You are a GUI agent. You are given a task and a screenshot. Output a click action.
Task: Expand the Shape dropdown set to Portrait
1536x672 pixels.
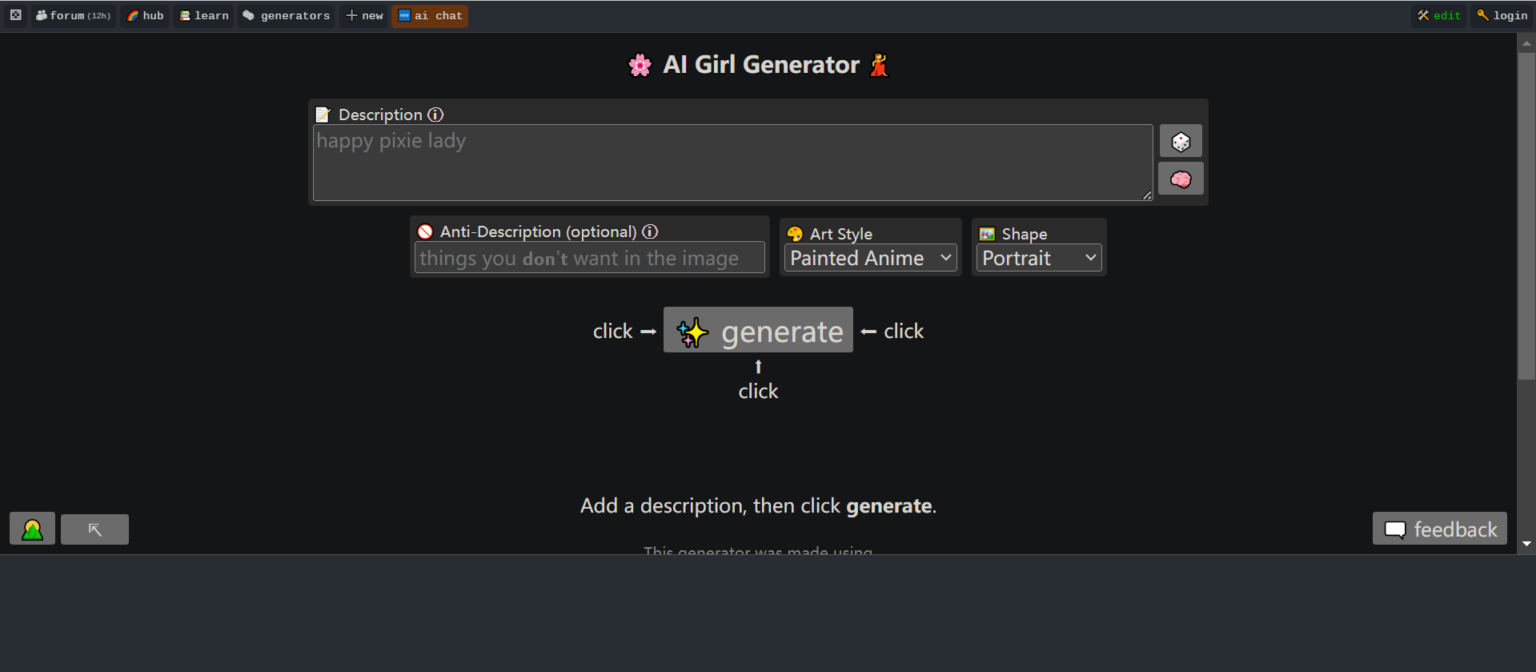click(1038, 258)
